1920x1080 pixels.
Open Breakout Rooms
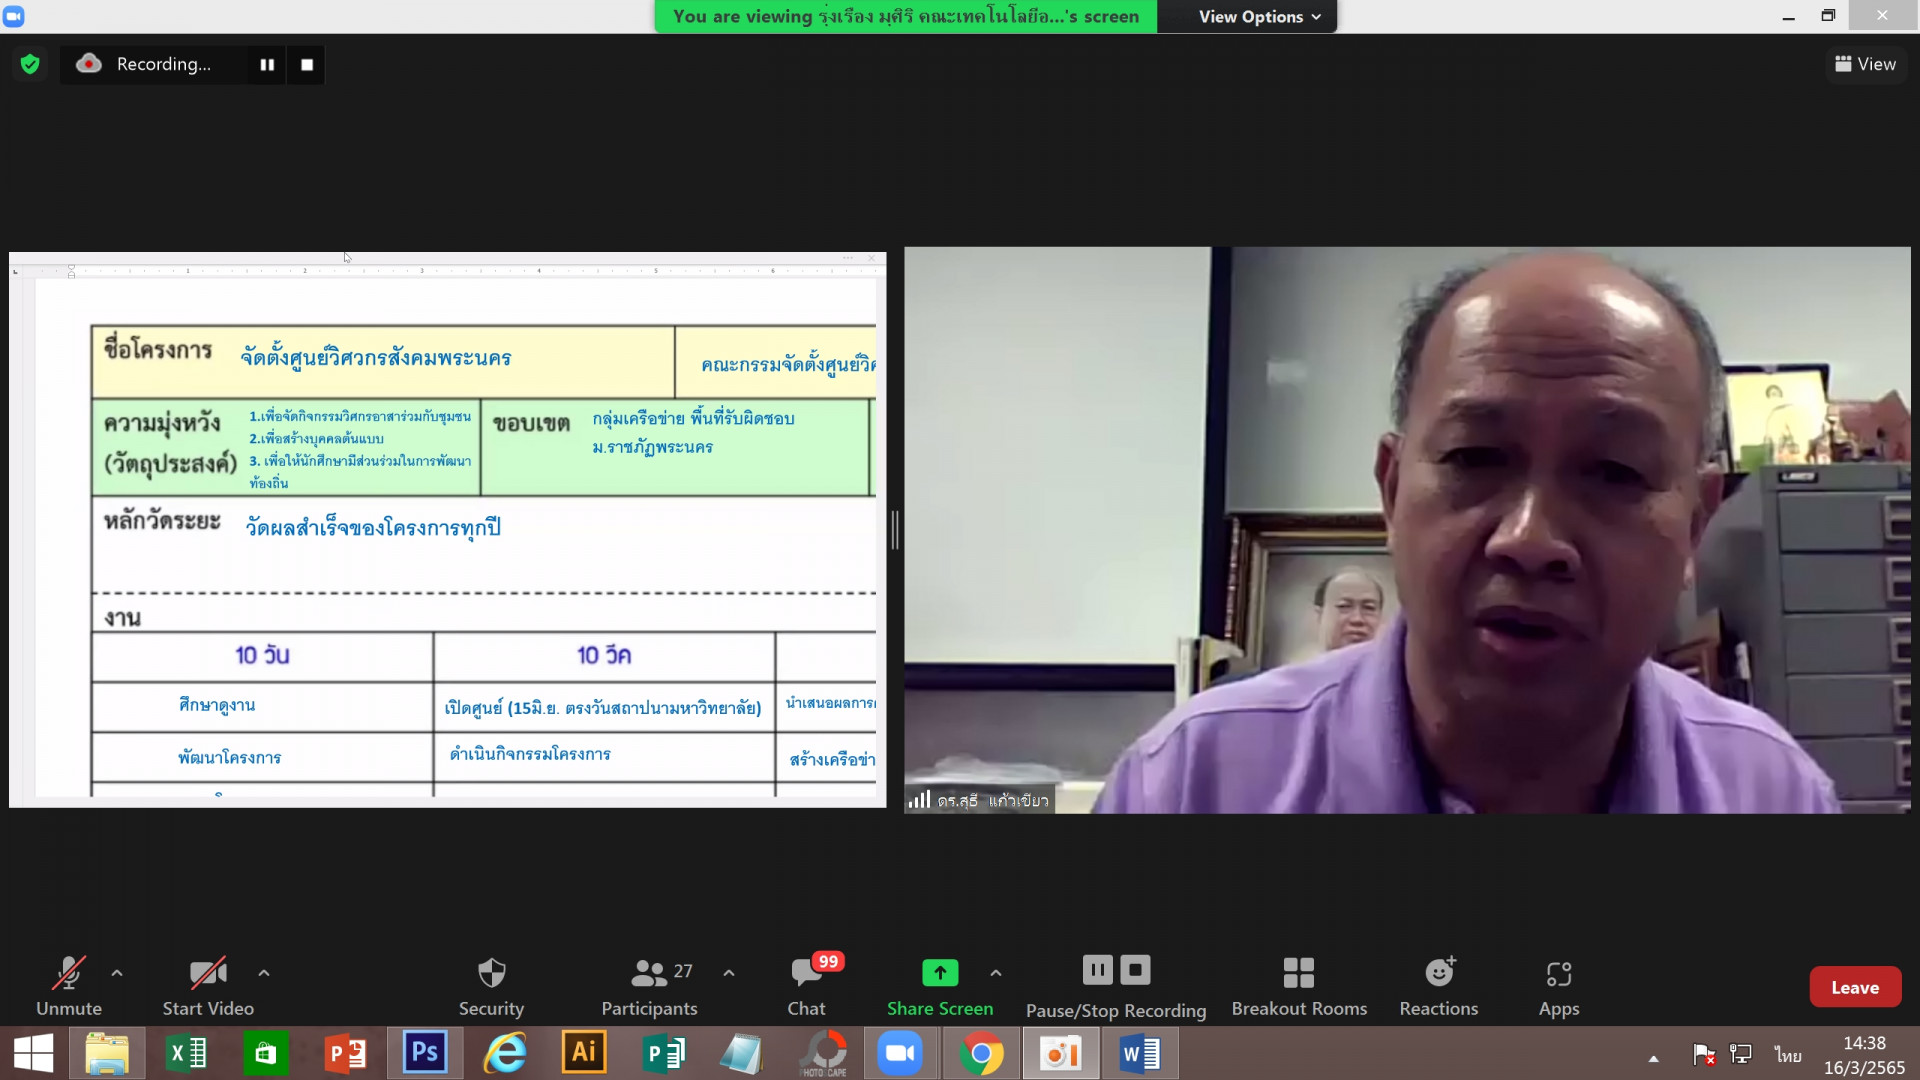click(1299, 986)
